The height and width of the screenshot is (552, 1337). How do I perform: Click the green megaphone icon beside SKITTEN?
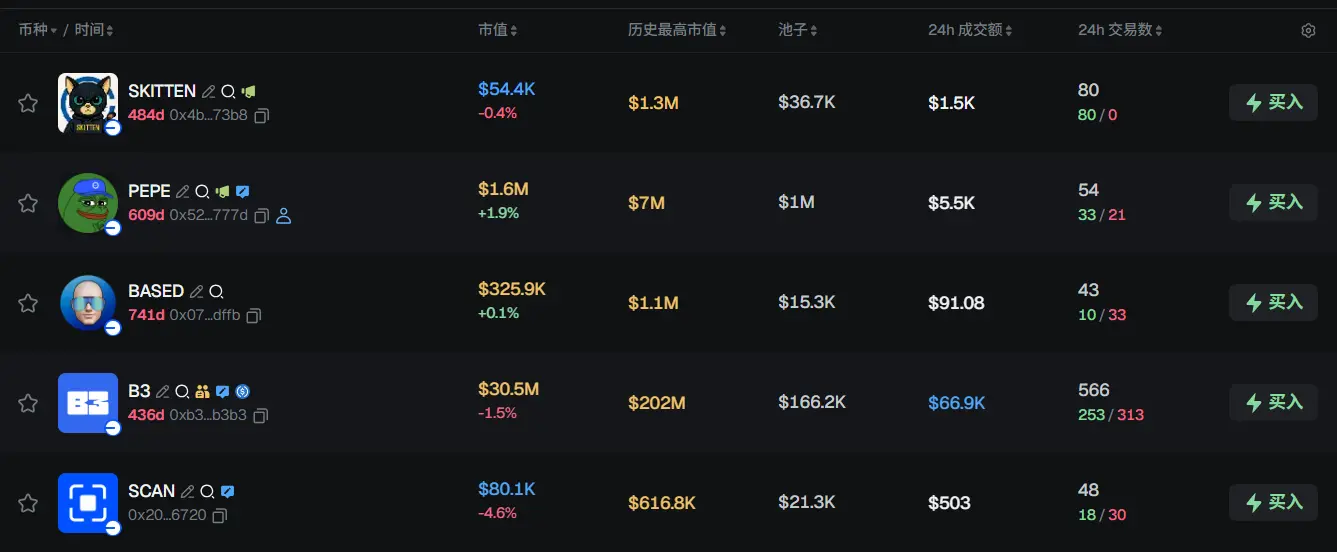pos(248,91)
